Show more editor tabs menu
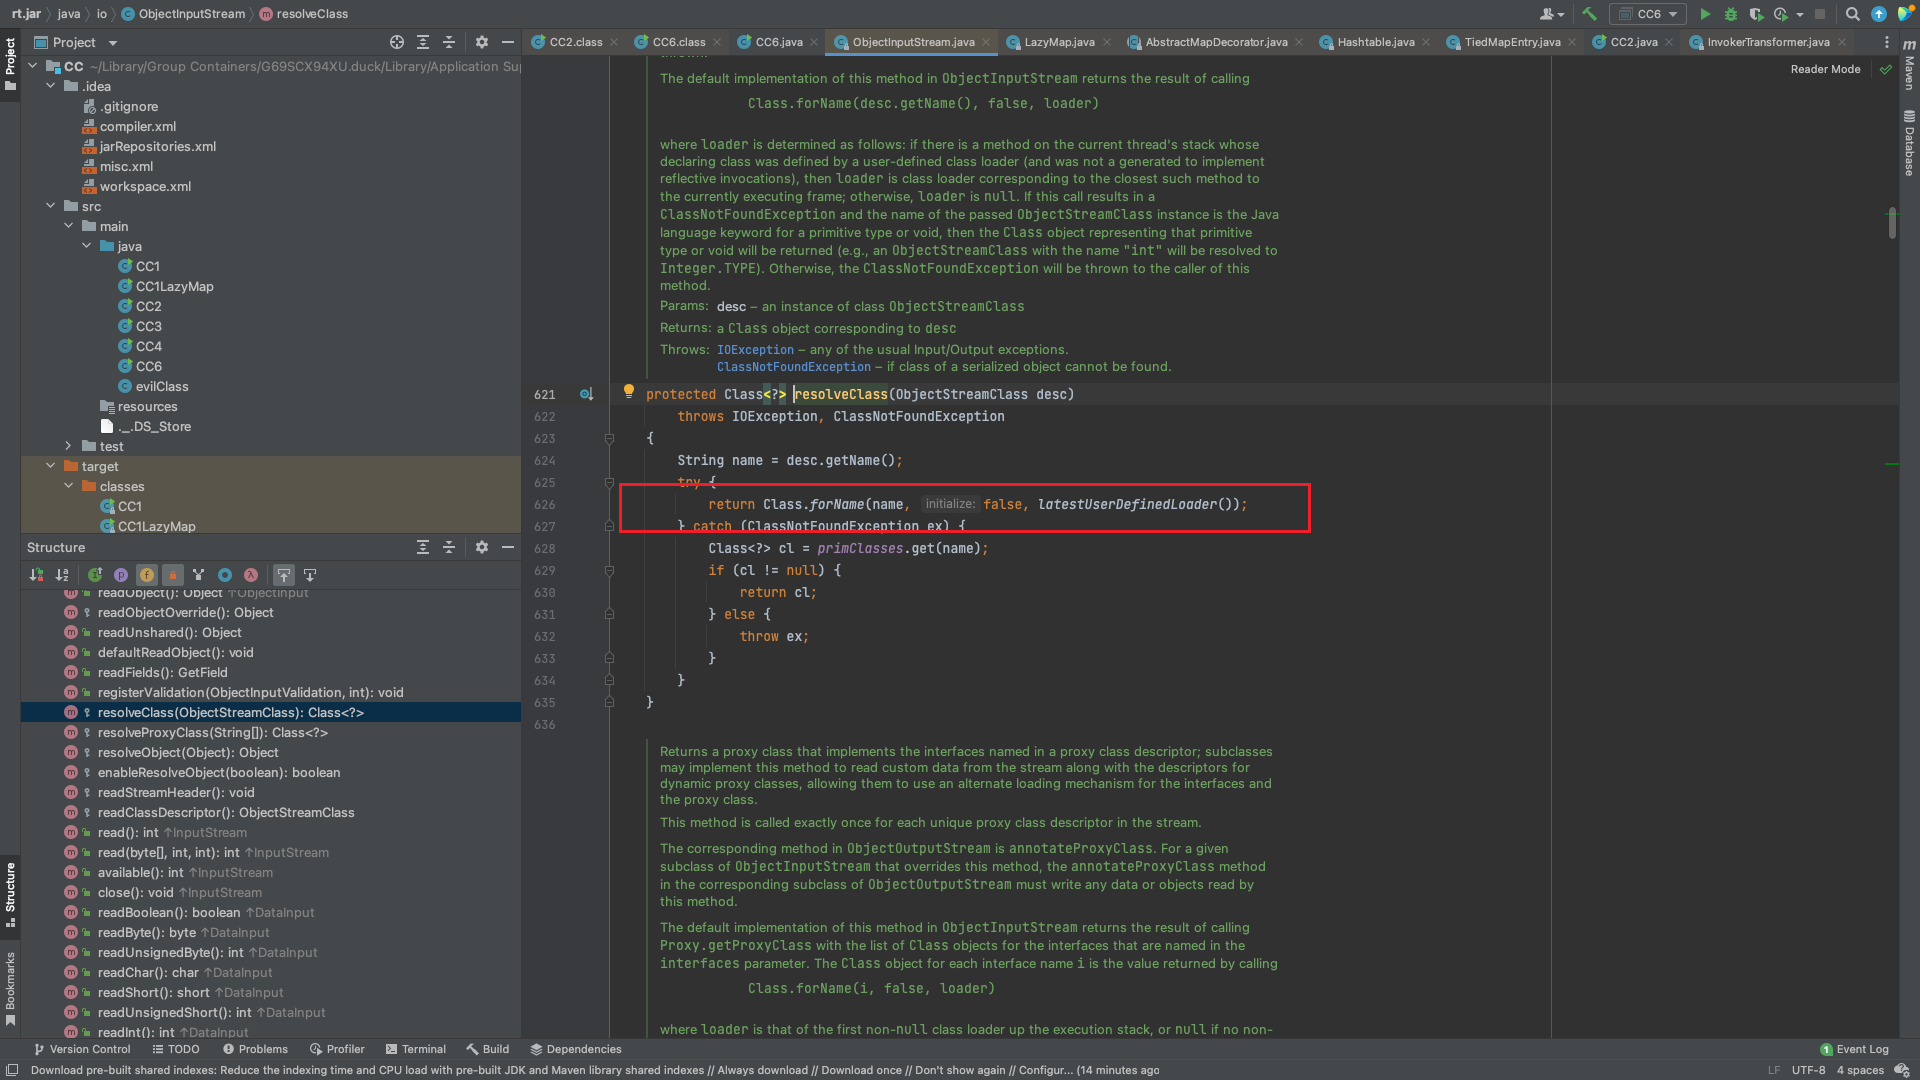This screenshot has height=1080, width=1920. [1886, 42]
